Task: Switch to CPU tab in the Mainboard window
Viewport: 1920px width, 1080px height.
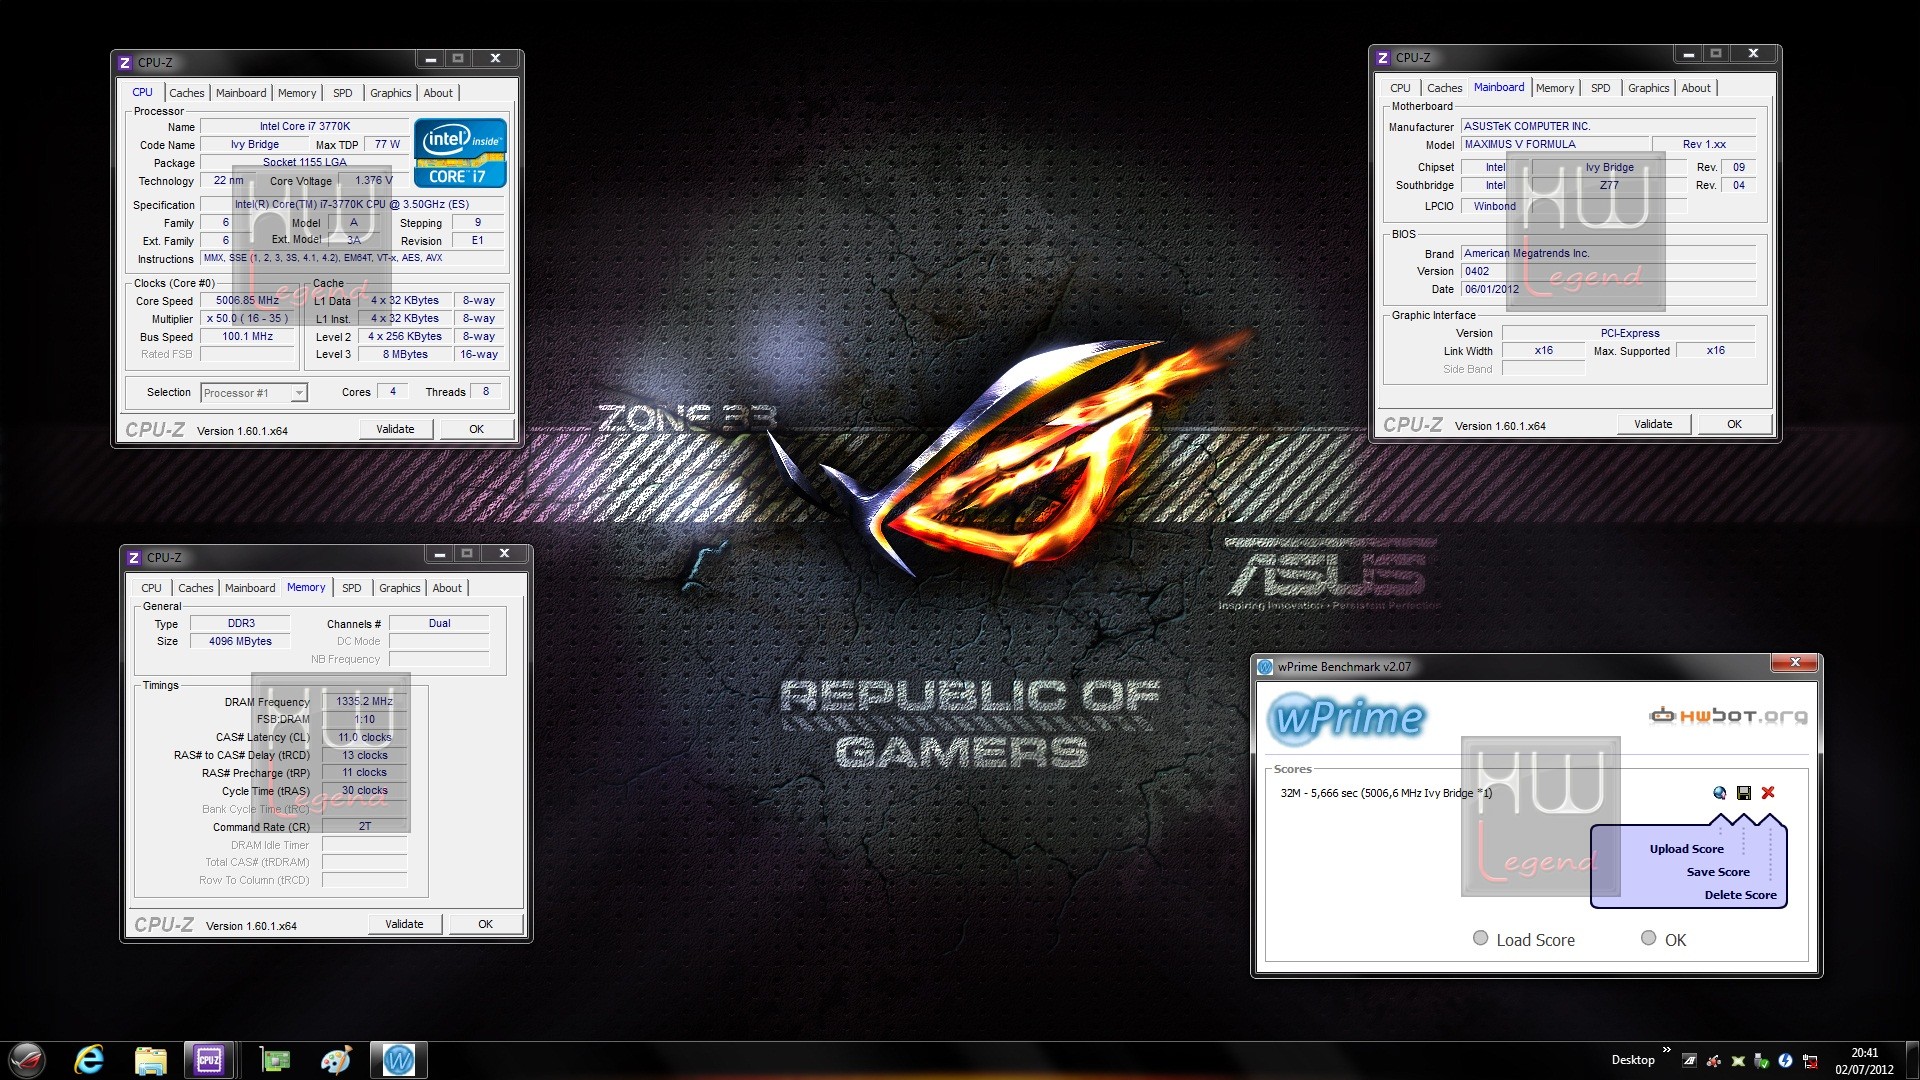Action: [x=1400, y=88]
